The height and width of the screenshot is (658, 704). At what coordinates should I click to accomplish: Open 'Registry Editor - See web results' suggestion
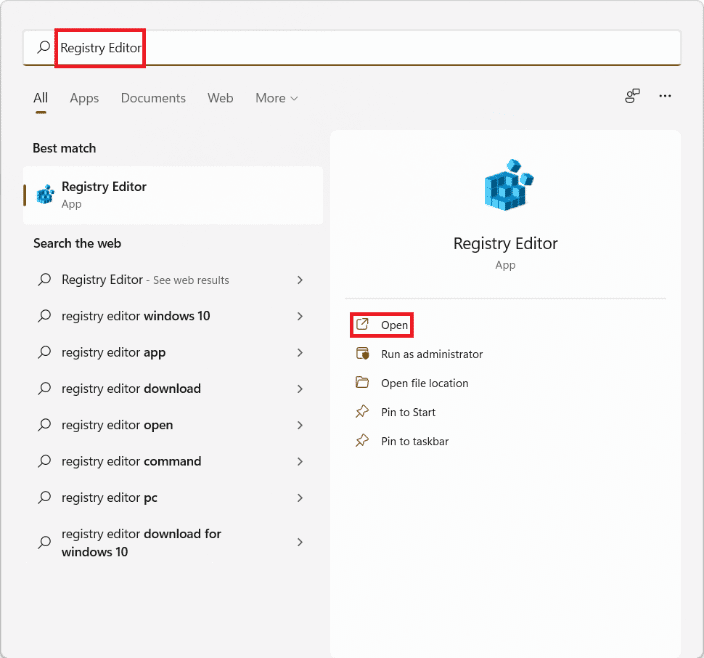[173, 280]
